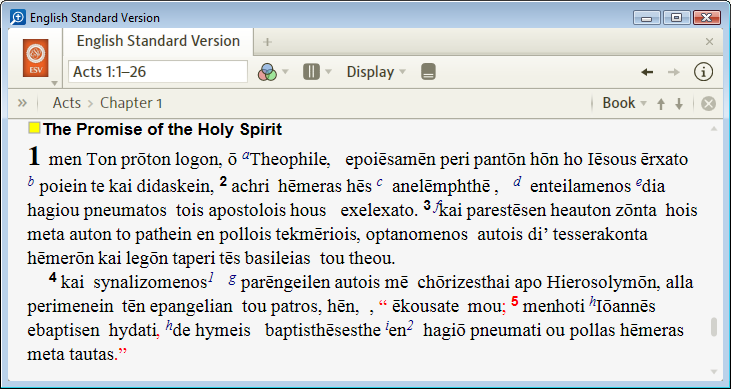This screenshot has height=389, width=731.
Task: Click the reading view book icon
Action: [428, 72]
